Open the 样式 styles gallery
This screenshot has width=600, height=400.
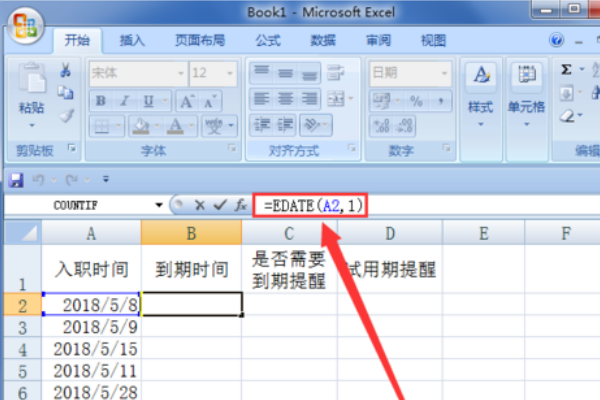click(481, 96)
